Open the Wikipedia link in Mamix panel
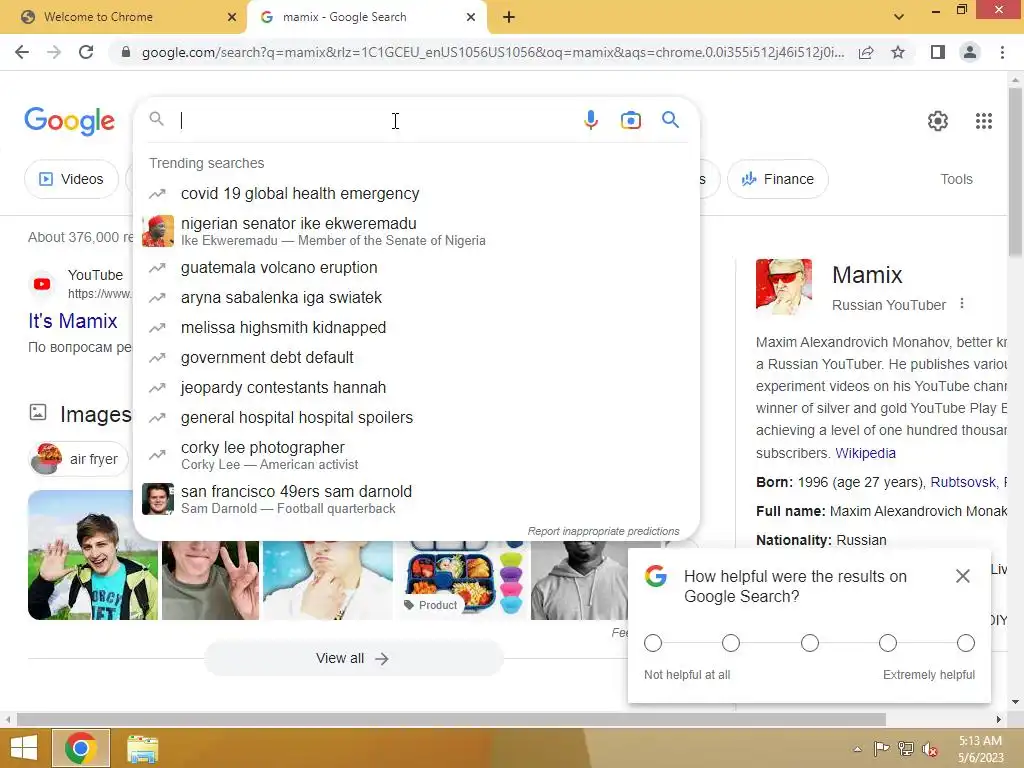This screenshot has height=768, width=1024. click(865, 453)
